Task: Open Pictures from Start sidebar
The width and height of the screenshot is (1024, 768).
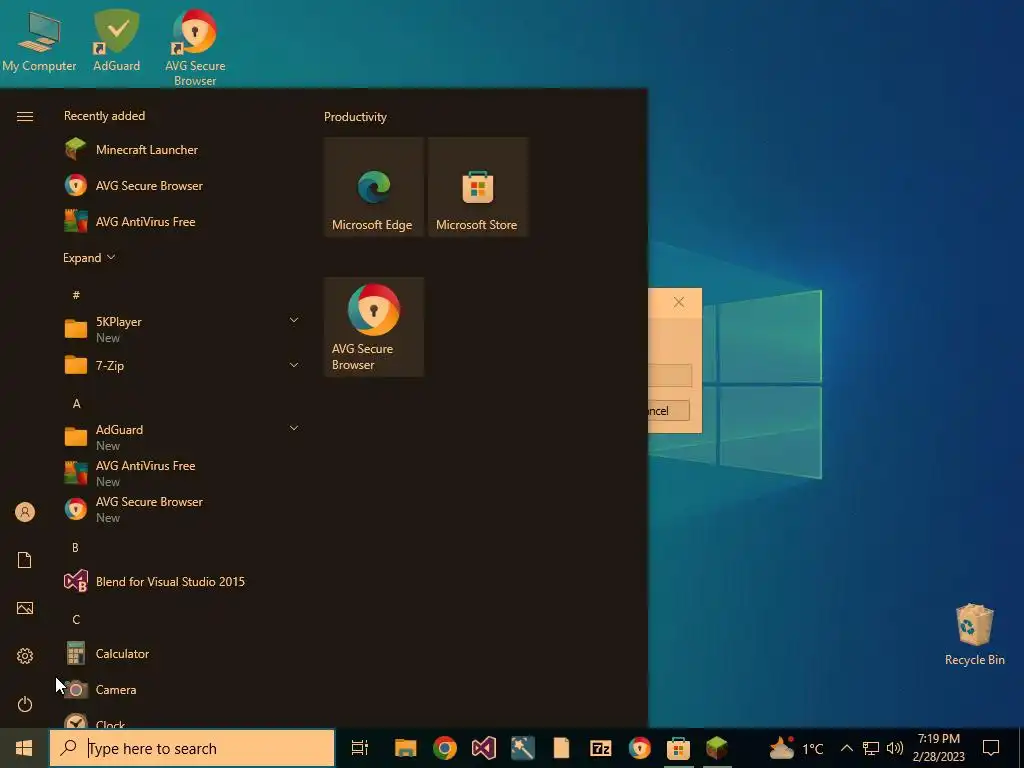Action: (x=25, y=608)
